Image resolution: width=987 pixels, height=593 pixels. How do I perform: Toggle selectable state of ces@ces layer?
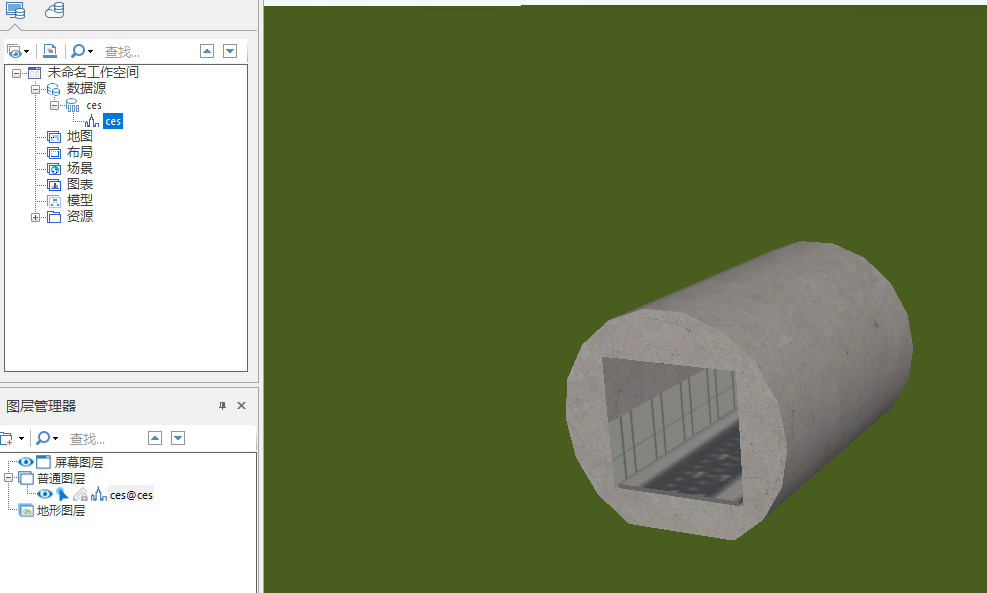pos(62,494)
